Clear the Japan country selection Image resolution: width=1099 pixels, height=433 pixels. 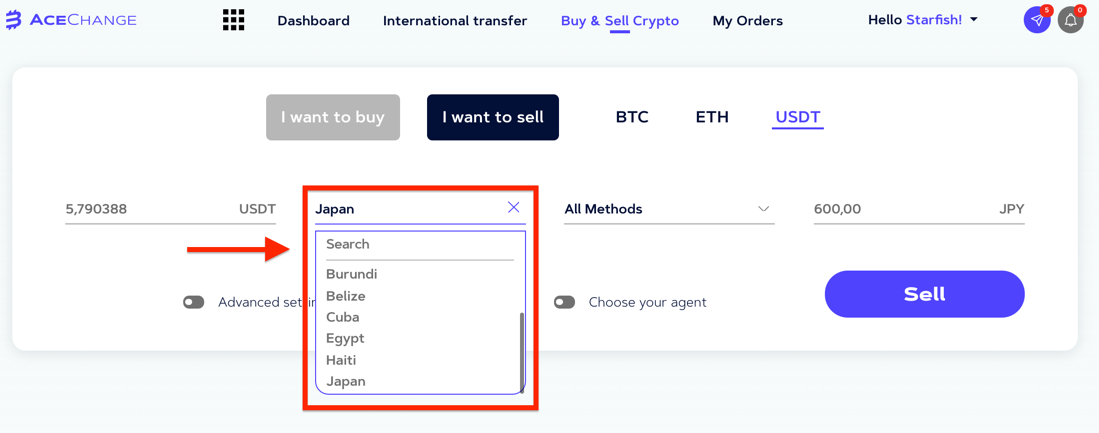[x=514, y=207]
